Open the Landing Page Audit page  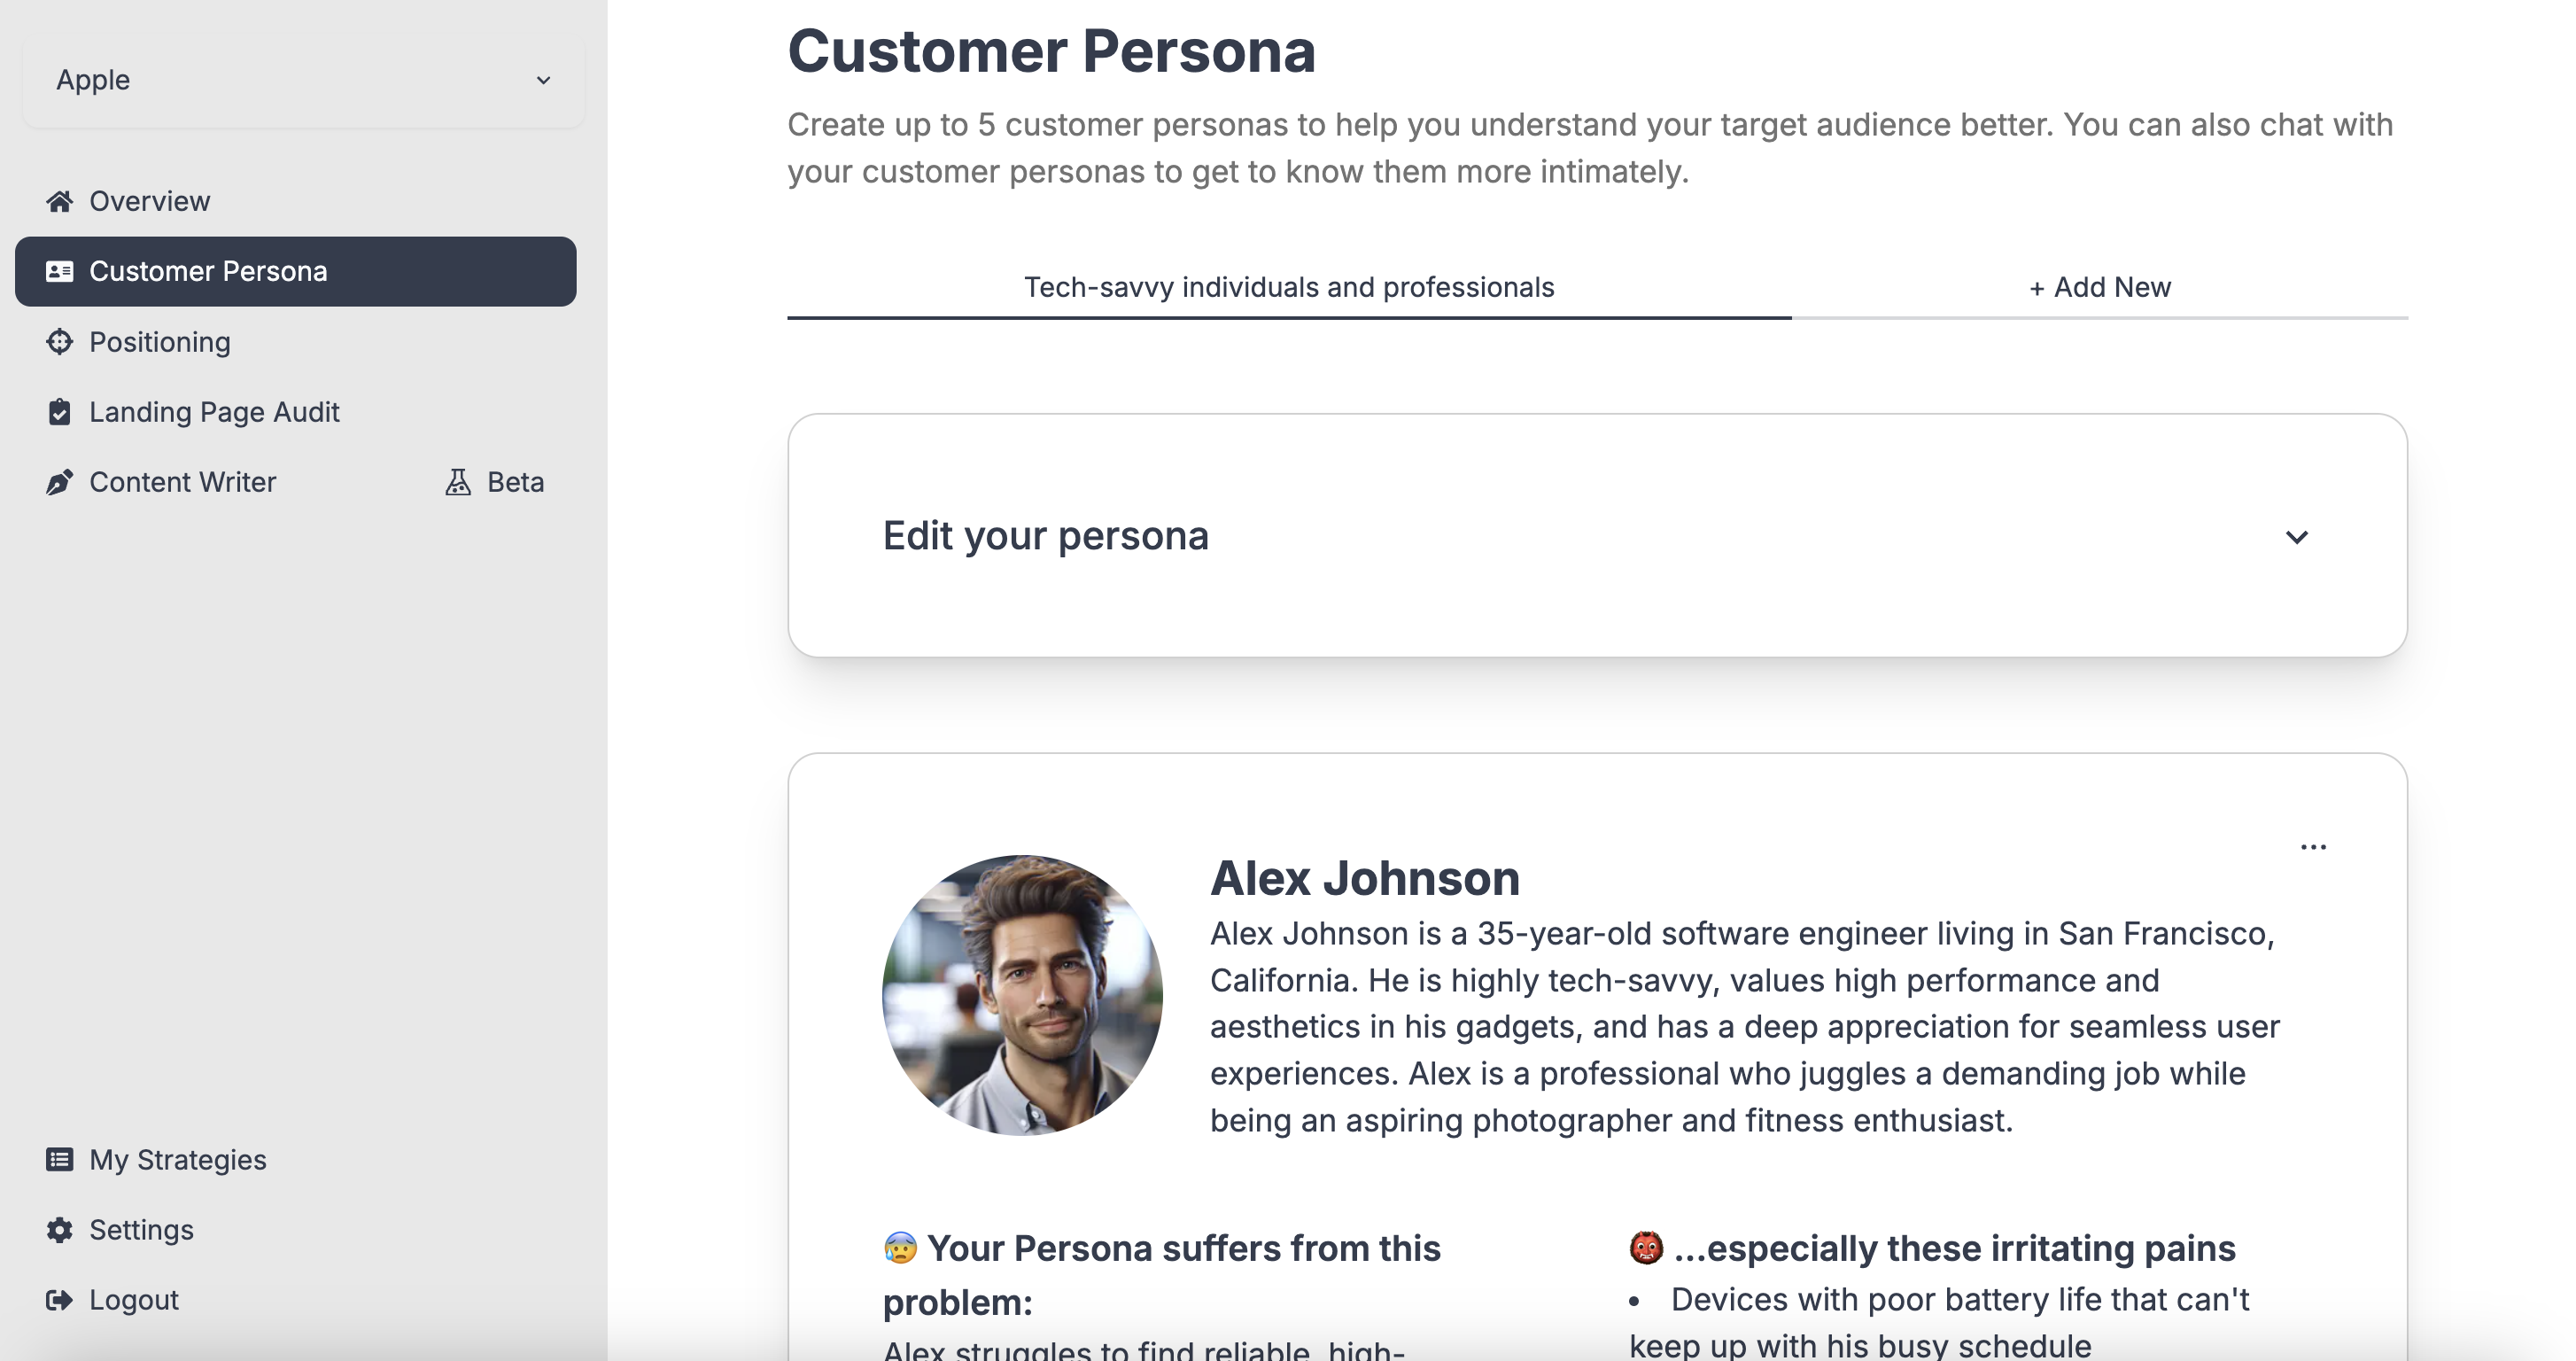point(214,412)
